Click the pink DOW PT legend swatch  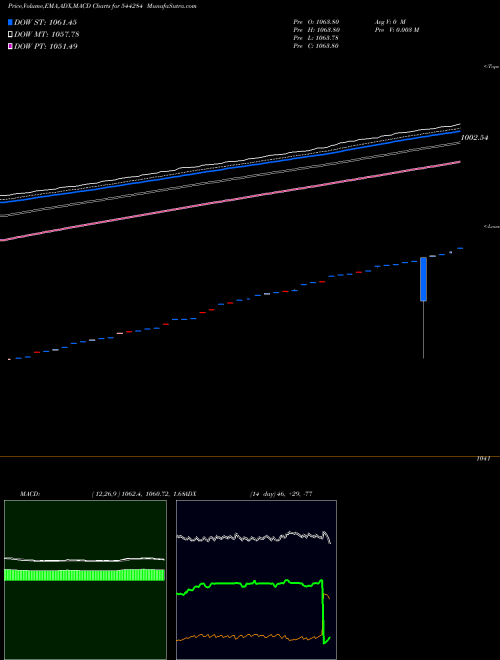point(10,47)
